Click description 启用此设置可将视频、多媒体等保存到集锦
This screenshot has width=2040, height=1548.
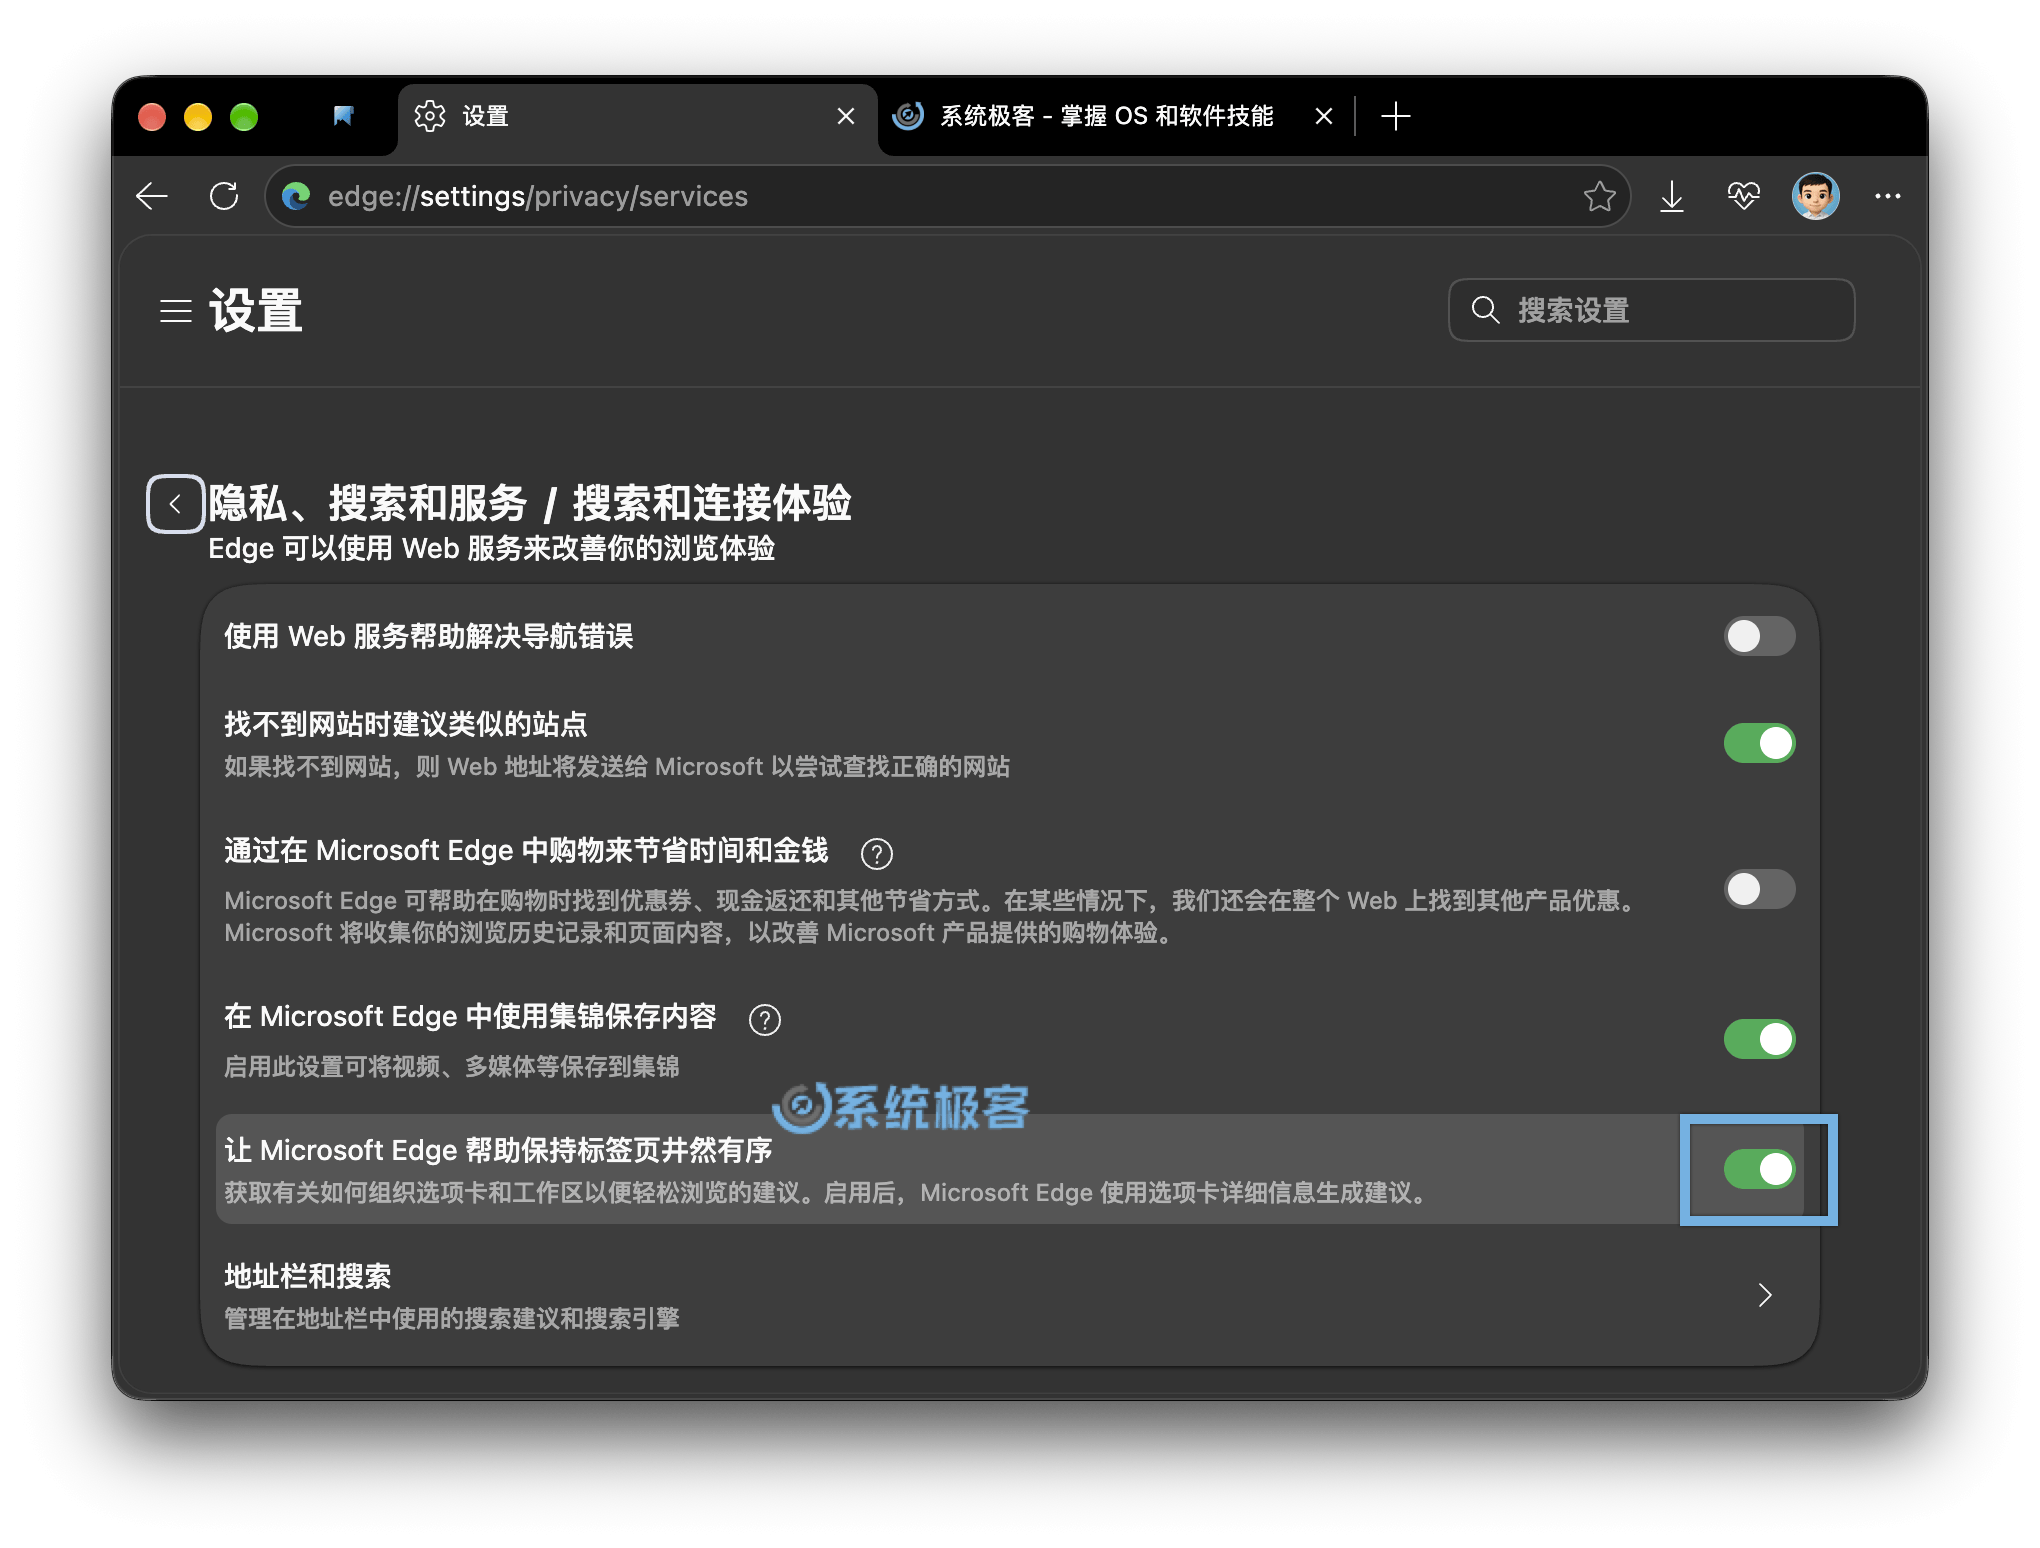click(451, 1066)
